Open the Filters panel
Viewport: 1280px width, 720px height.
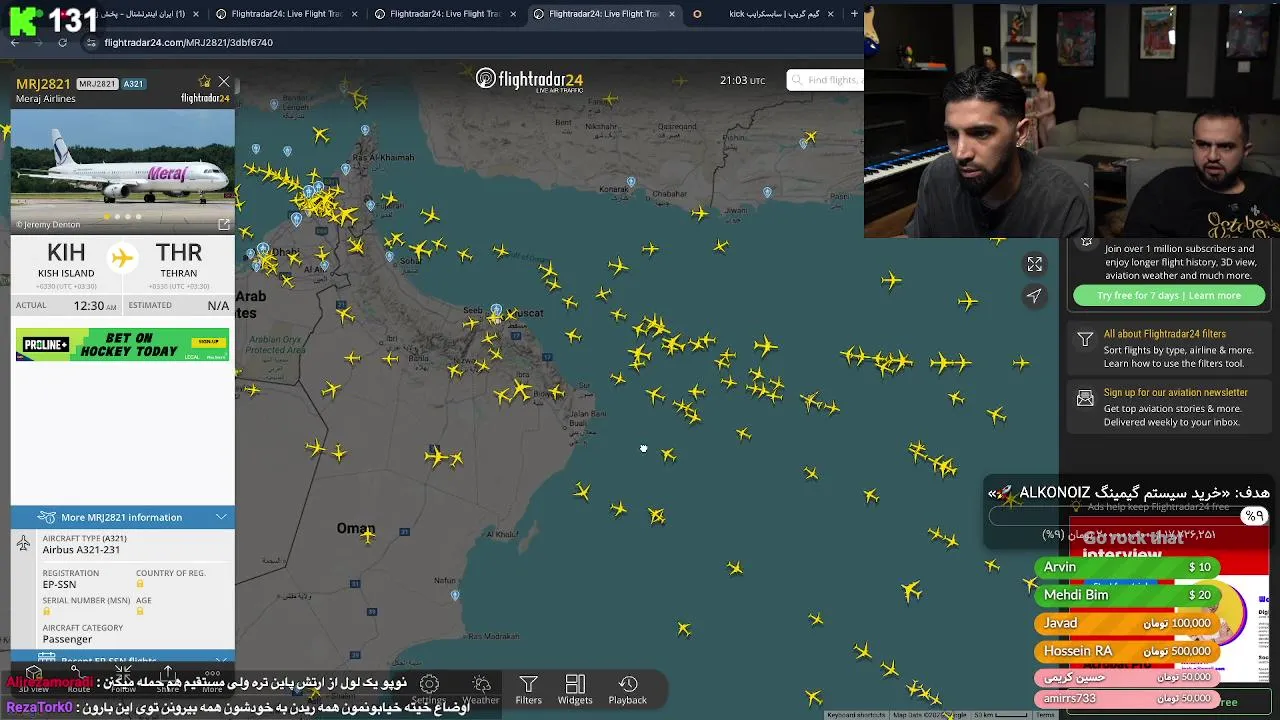(x=529, y=690)
